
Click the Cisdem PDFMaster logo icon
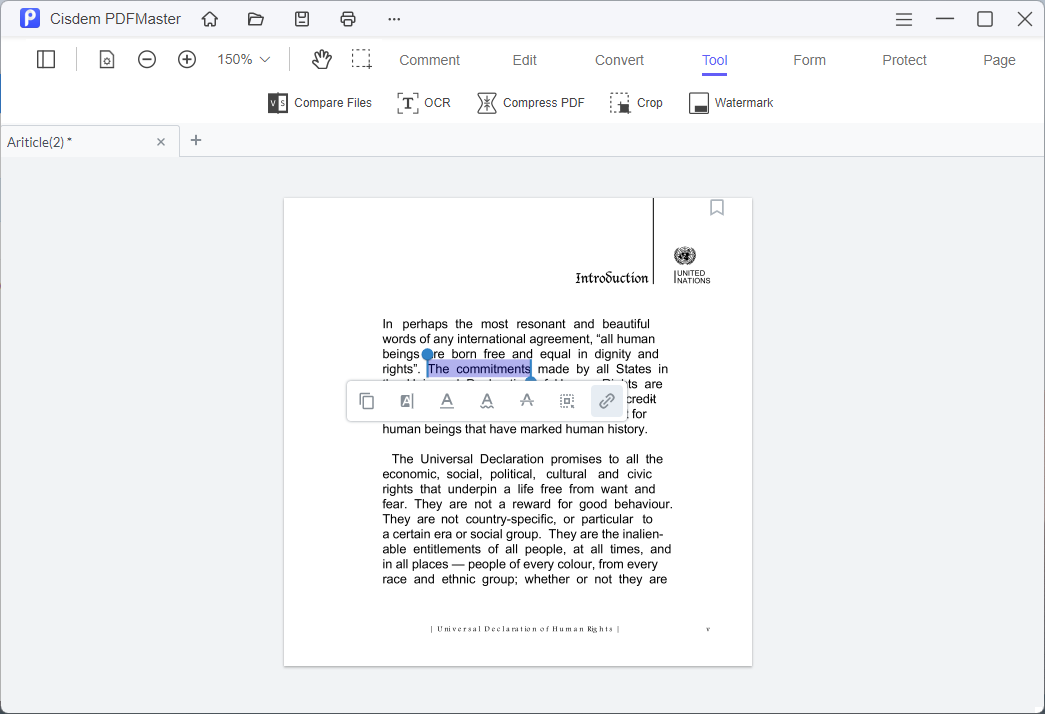click(x=30, y=19)
